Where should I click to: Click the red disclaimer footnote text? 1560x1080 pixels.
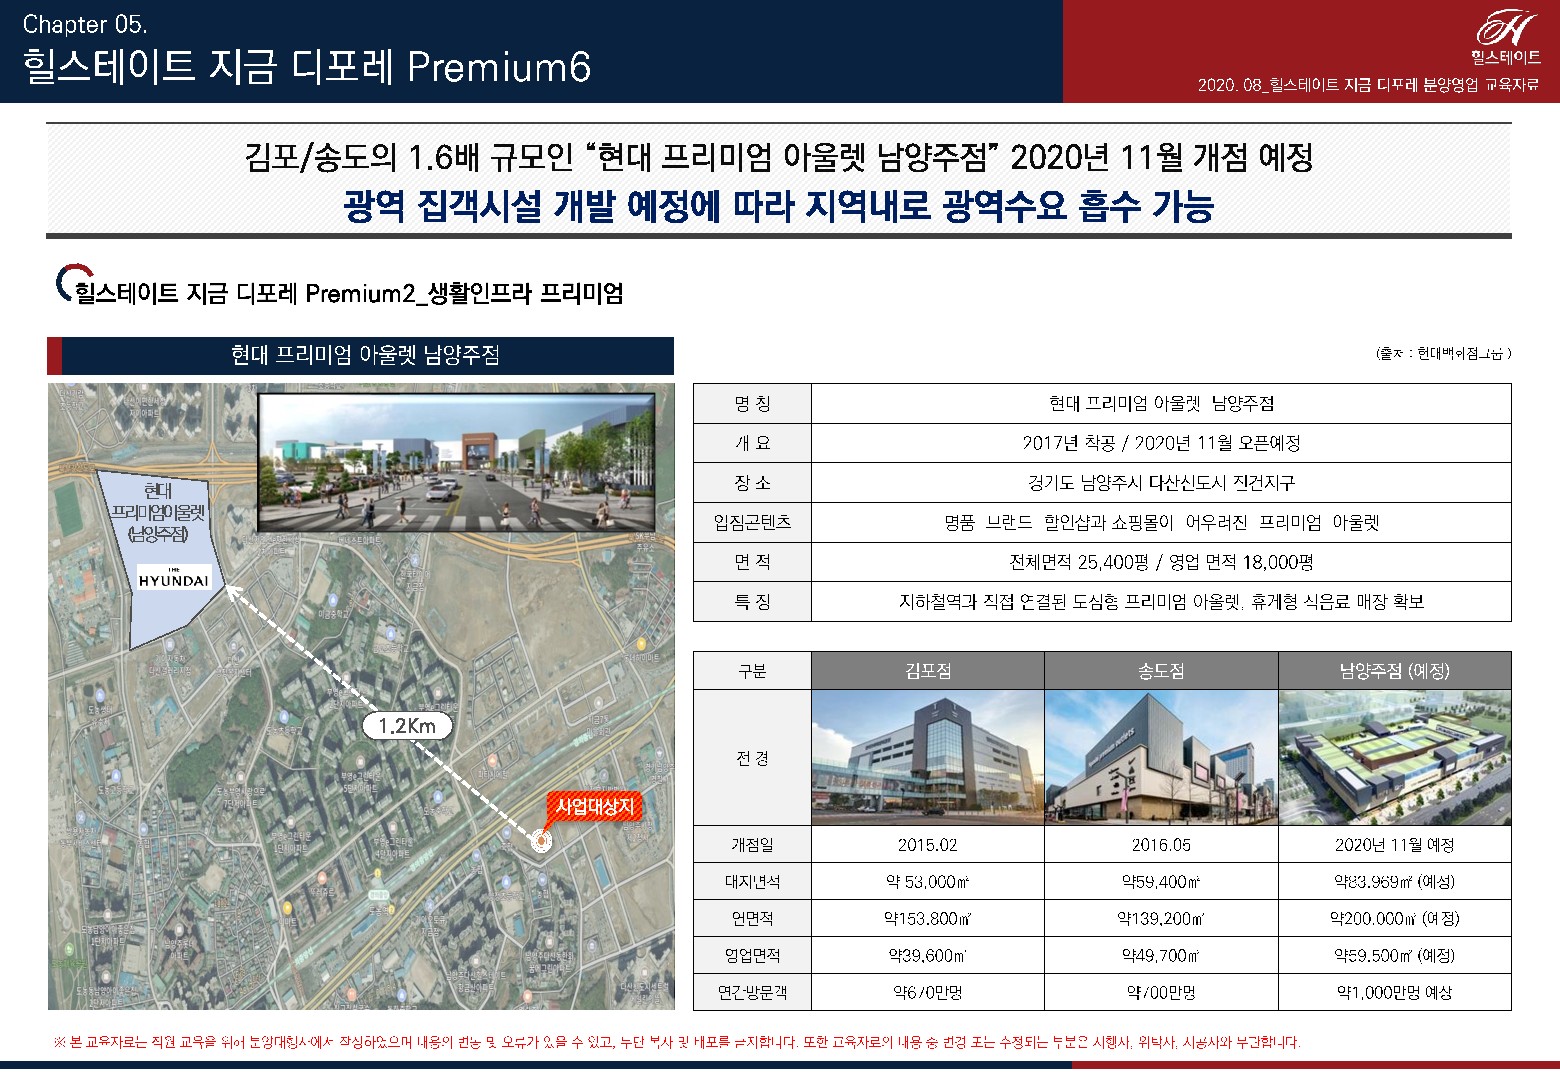tap(677, 1042)
